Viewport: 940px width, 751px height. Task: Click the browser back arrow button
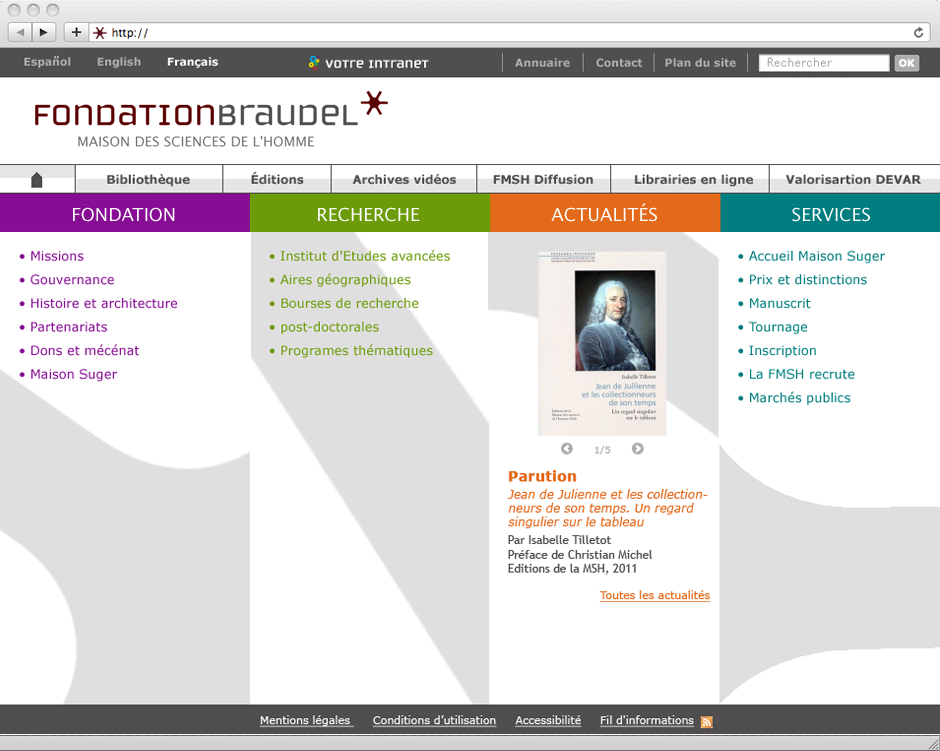coord(20,32)
